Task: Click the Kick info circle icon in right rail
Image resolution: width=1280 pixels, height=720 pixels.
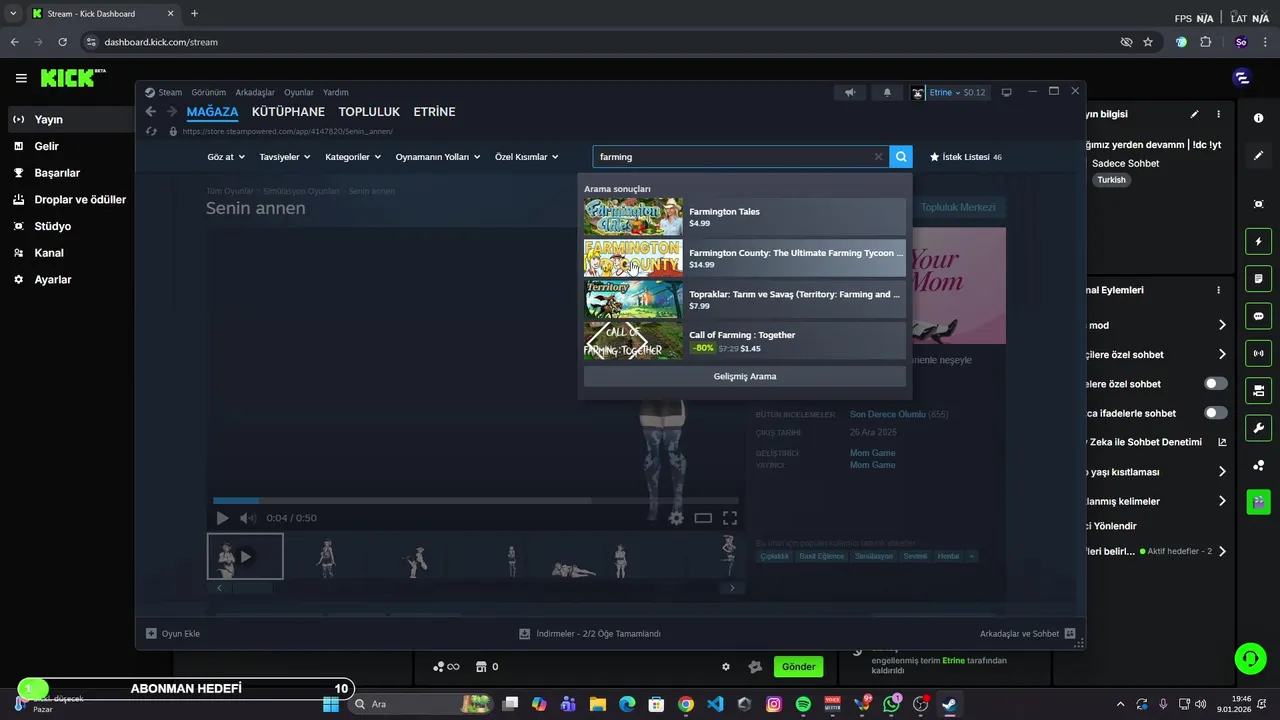Action: point(1258,118)
